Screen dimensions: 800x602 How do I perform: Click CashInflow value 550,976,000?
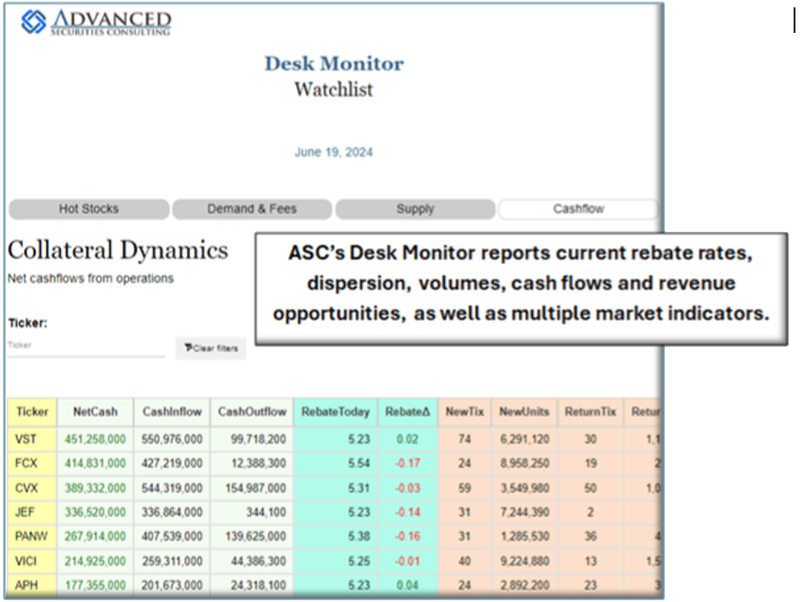pyautogui.click(x=172, y=439)
